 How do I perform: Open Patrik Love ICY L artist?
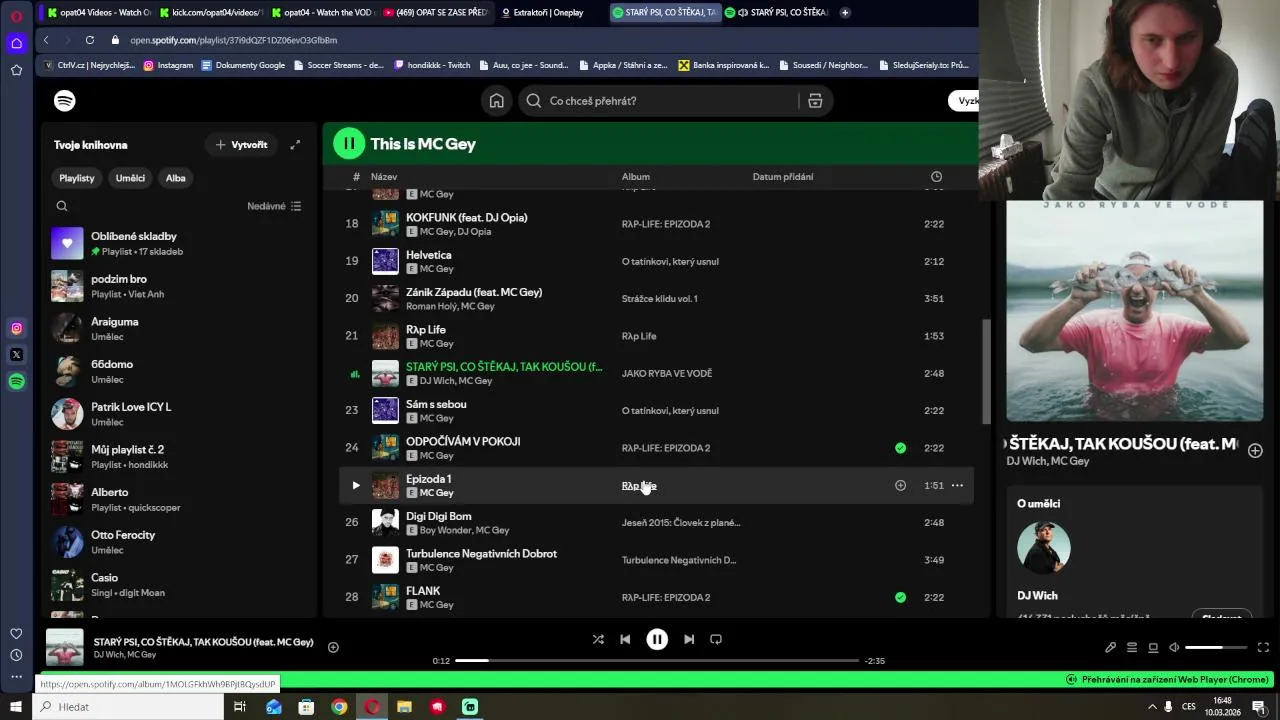click(180, 414)
